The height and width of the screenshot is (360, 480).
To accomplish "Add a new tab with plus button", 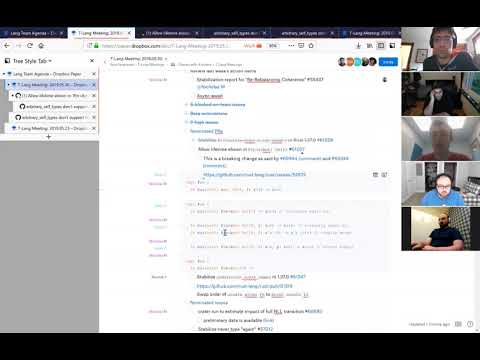I will pos(49,137).
